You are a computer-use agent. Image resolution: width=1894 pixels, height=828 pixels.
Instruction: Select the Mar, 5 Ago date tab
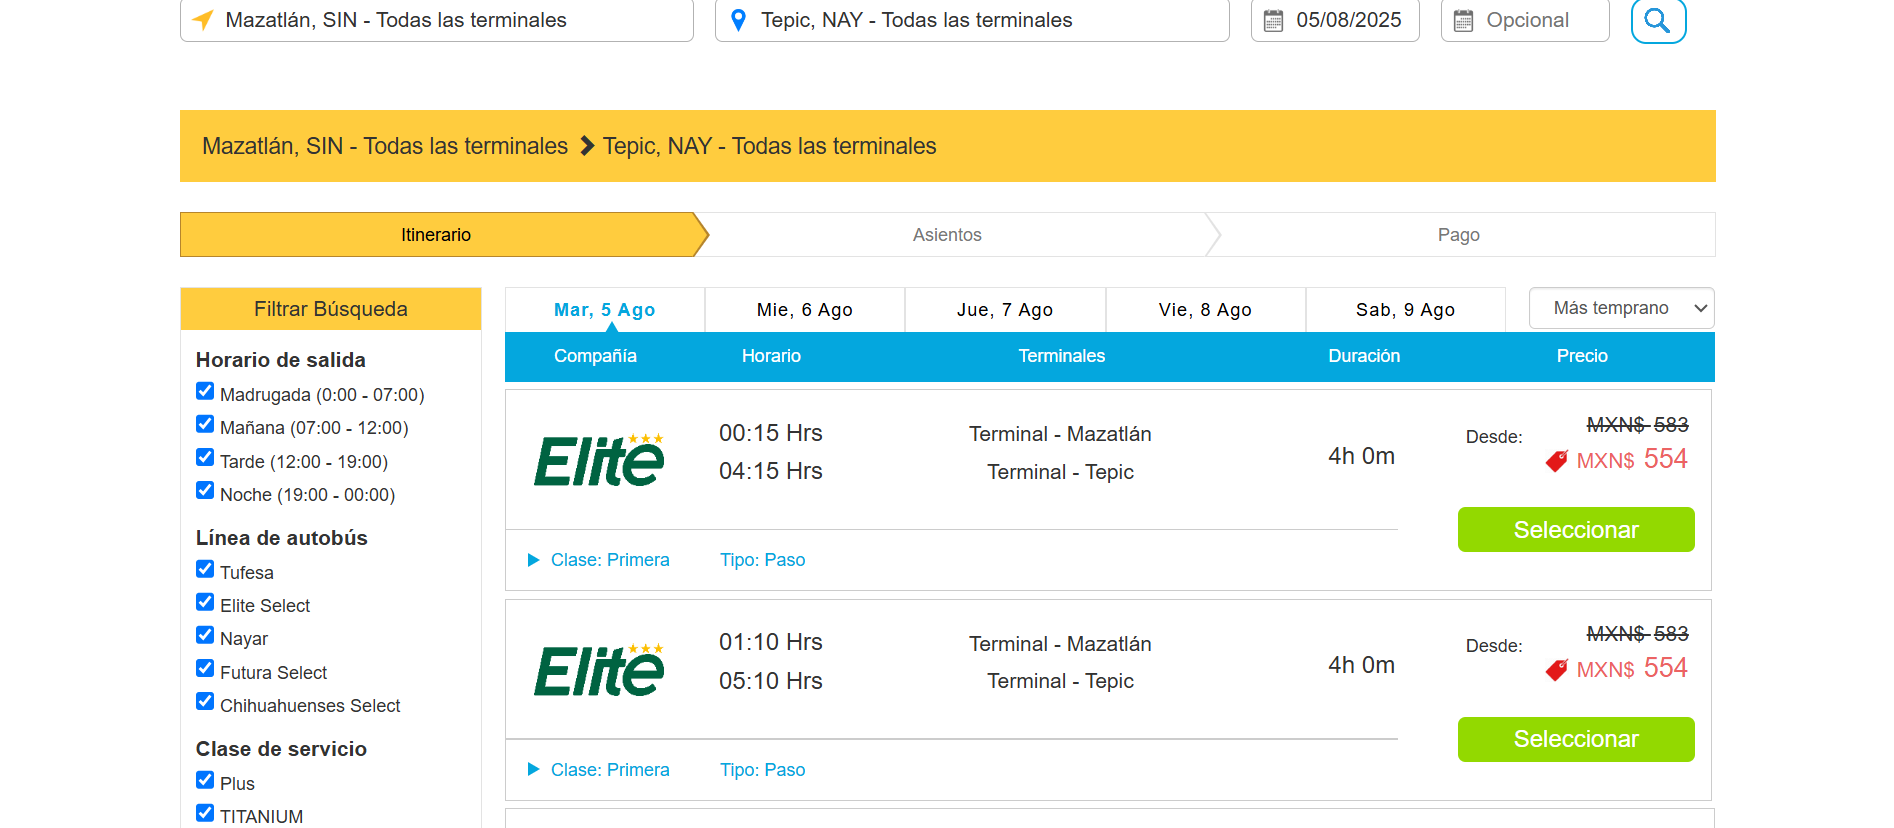coord(605,310)
